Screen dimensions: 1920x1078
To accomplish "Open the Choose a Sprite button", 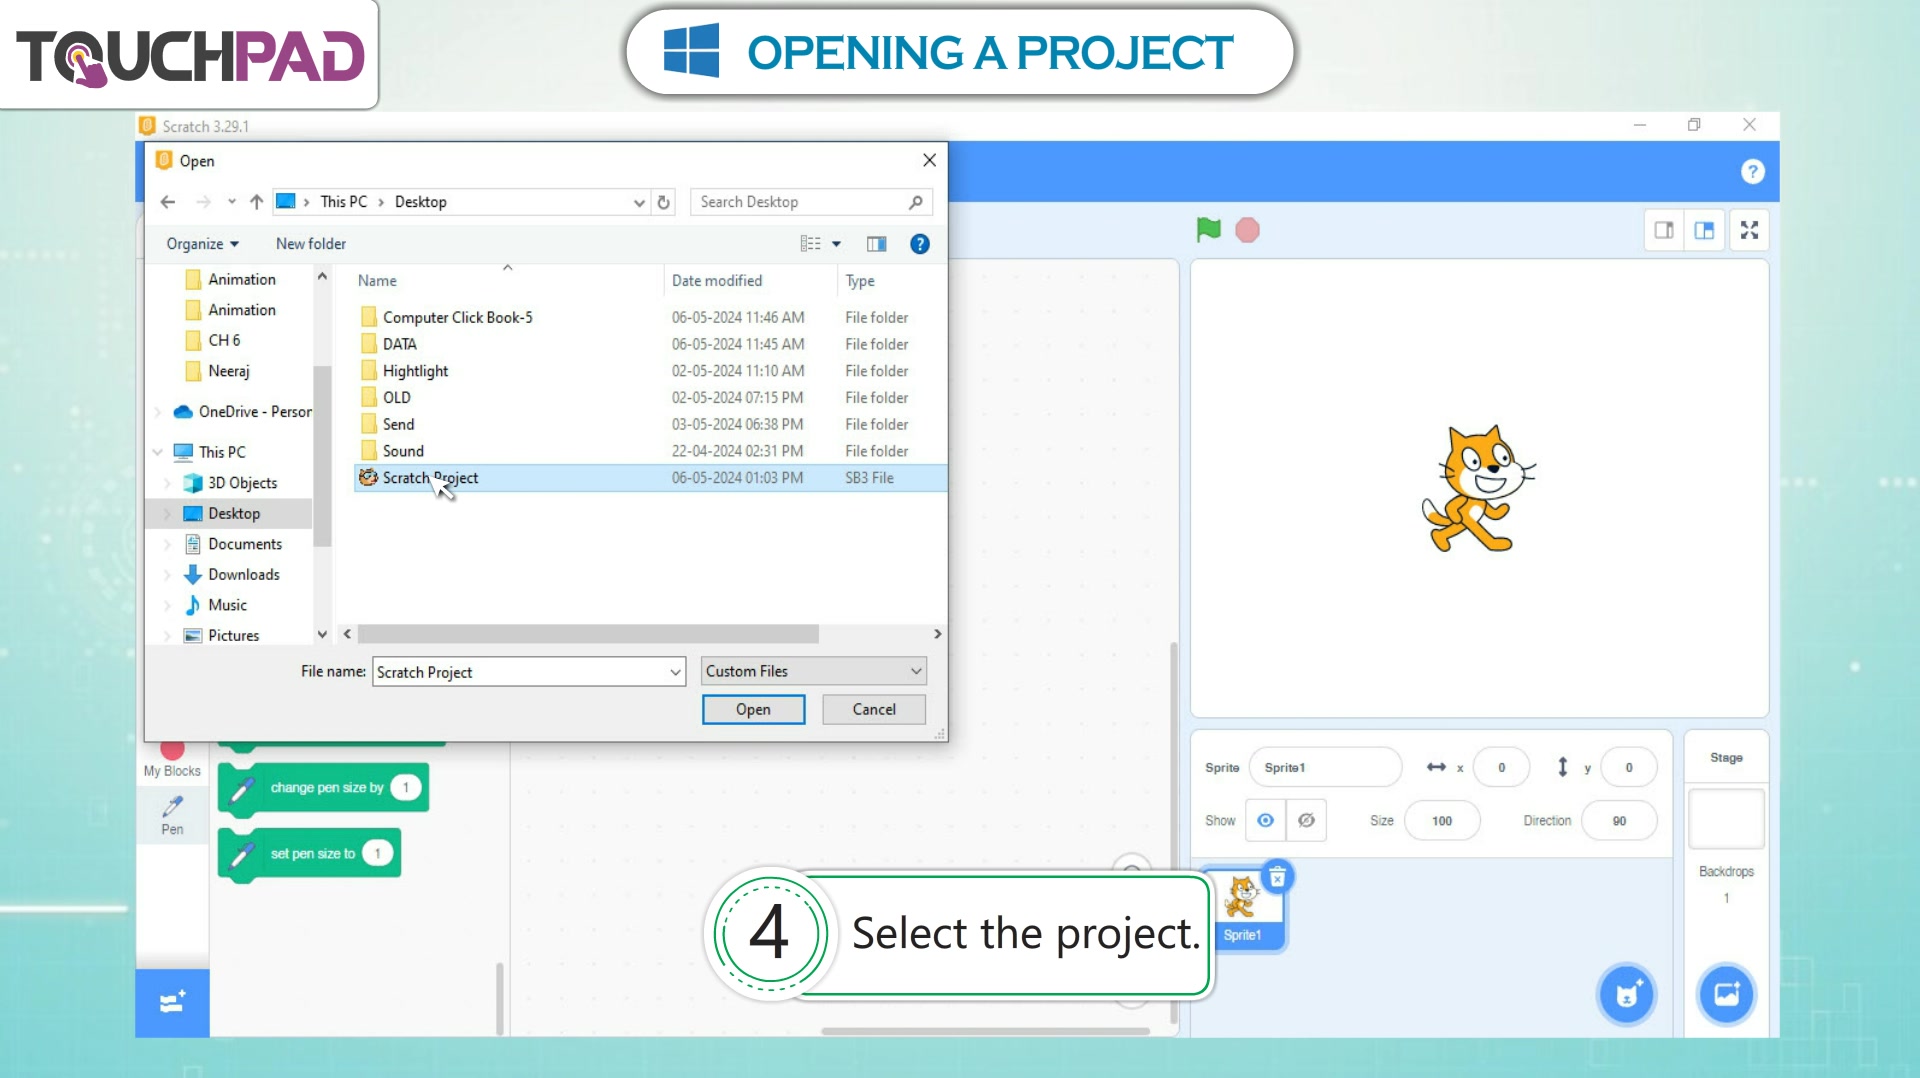I will (x=1626, y=994).
